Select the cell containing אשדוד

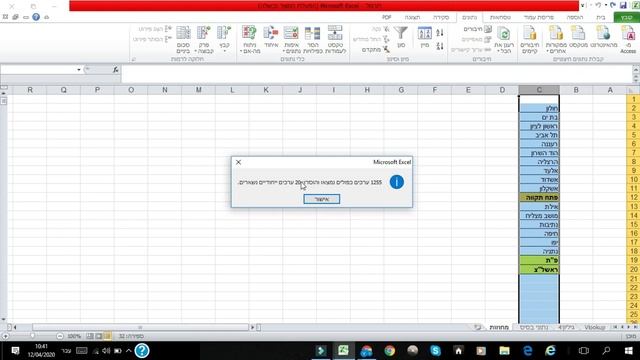[539, 180]
